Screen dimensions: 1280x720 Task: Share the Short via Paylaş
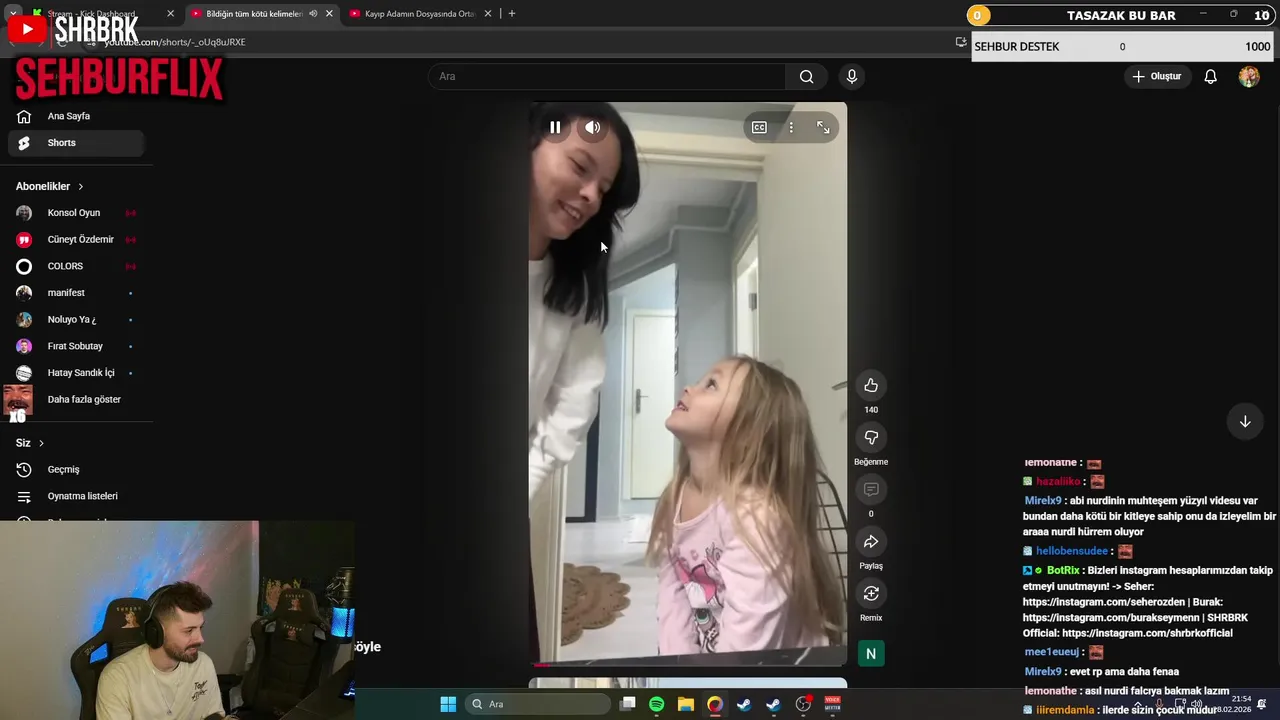871,542
